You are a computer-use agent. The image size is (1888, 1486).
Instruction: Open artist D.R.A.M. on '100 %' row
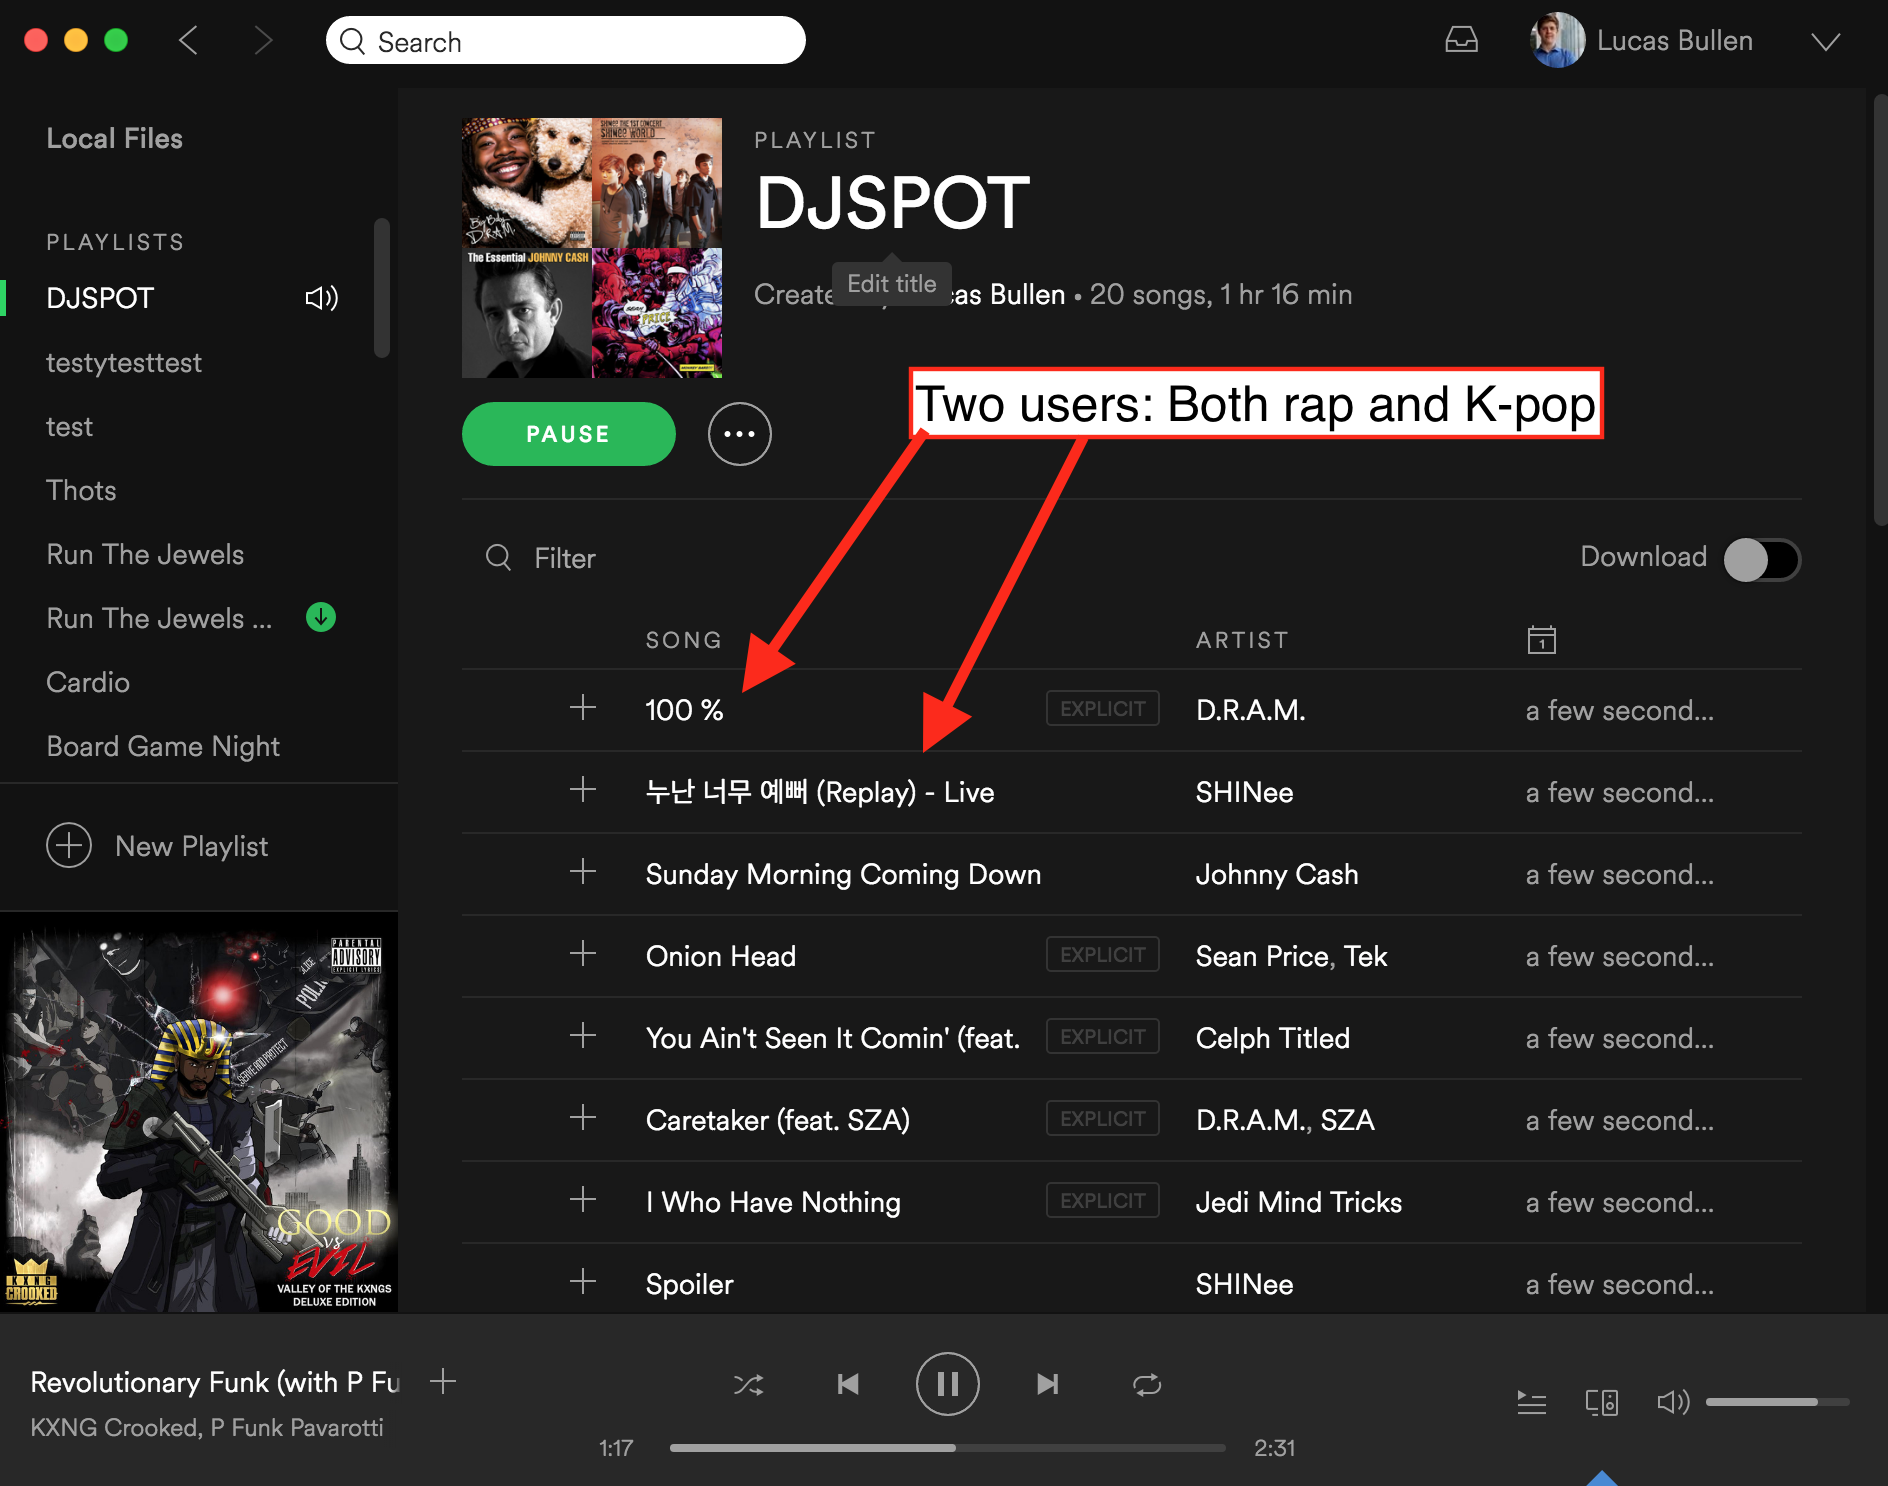coord(1250,710)
